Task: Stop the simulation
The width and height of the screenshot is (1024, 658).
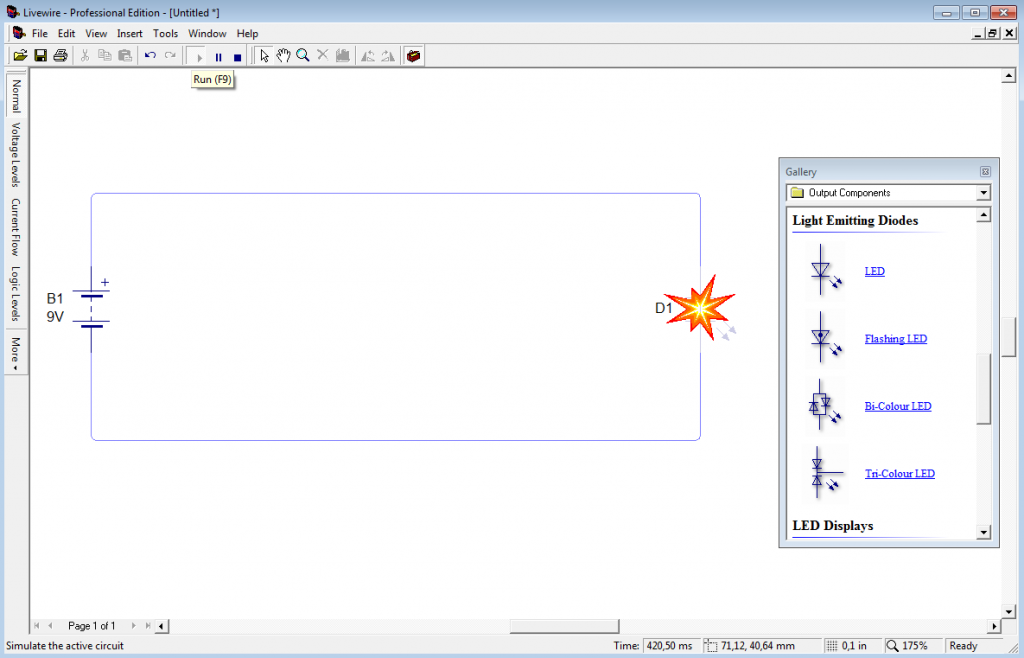Action: coord(236,55)
